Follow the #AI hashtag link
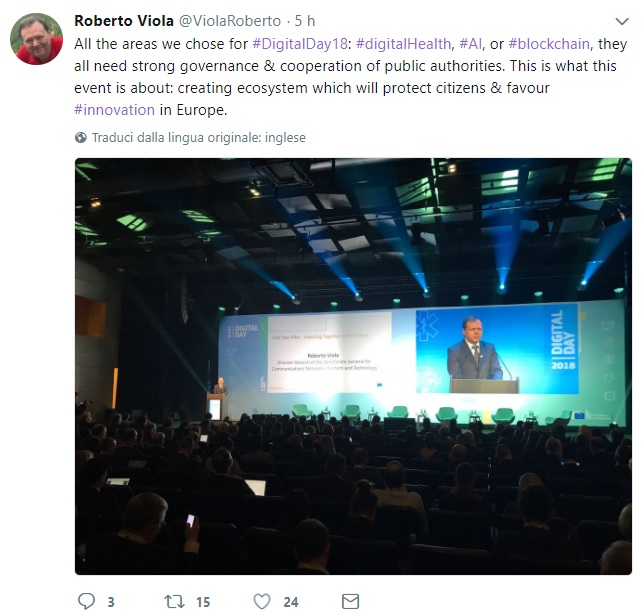 point(471,44)
